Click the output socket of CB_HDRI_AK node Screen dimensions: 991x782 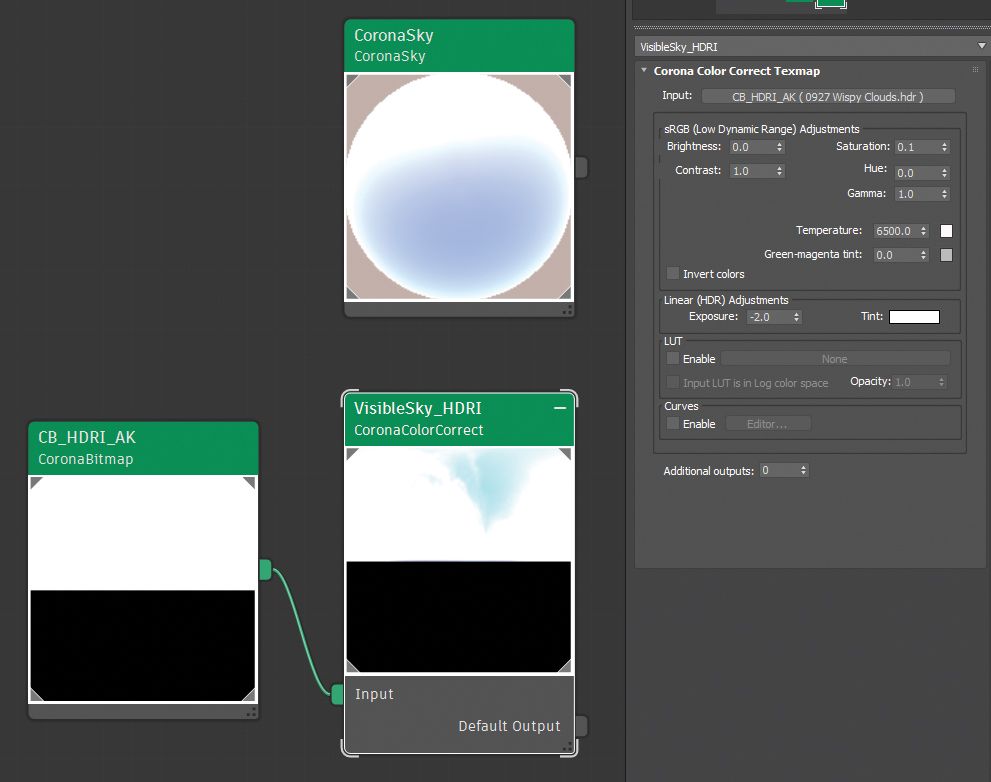265,569
